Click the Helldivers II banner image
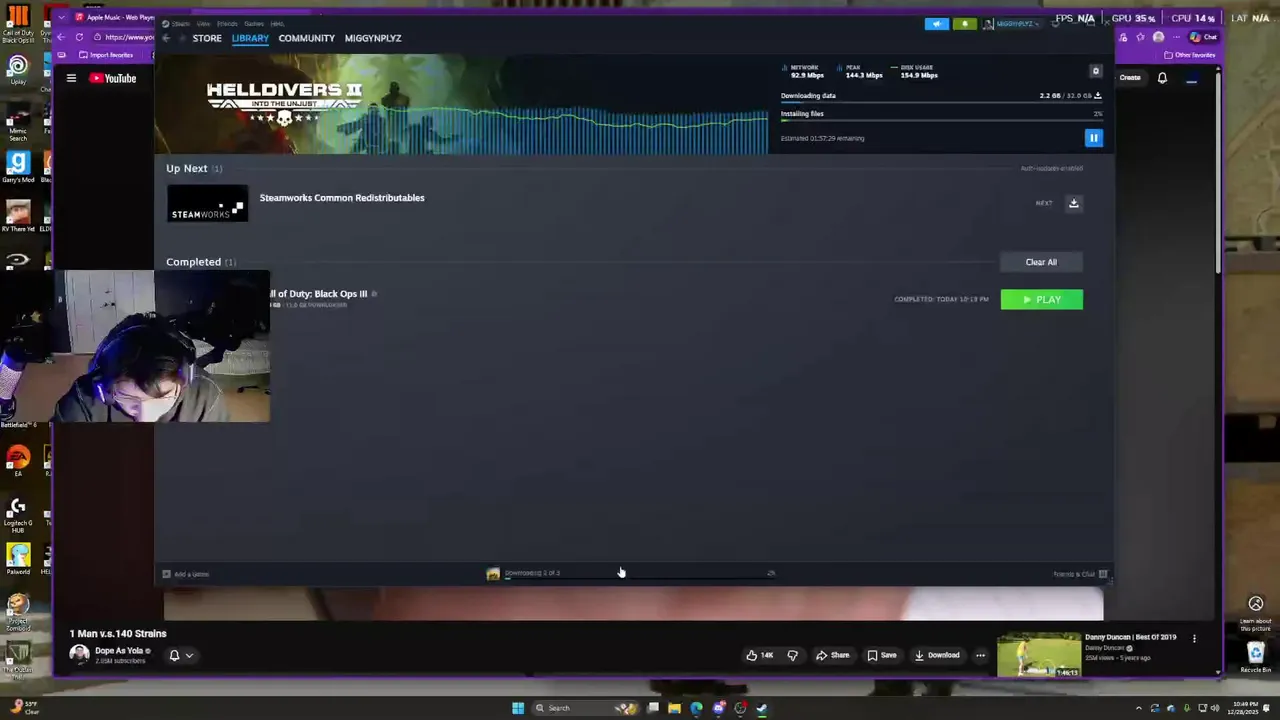 (461, 104)
